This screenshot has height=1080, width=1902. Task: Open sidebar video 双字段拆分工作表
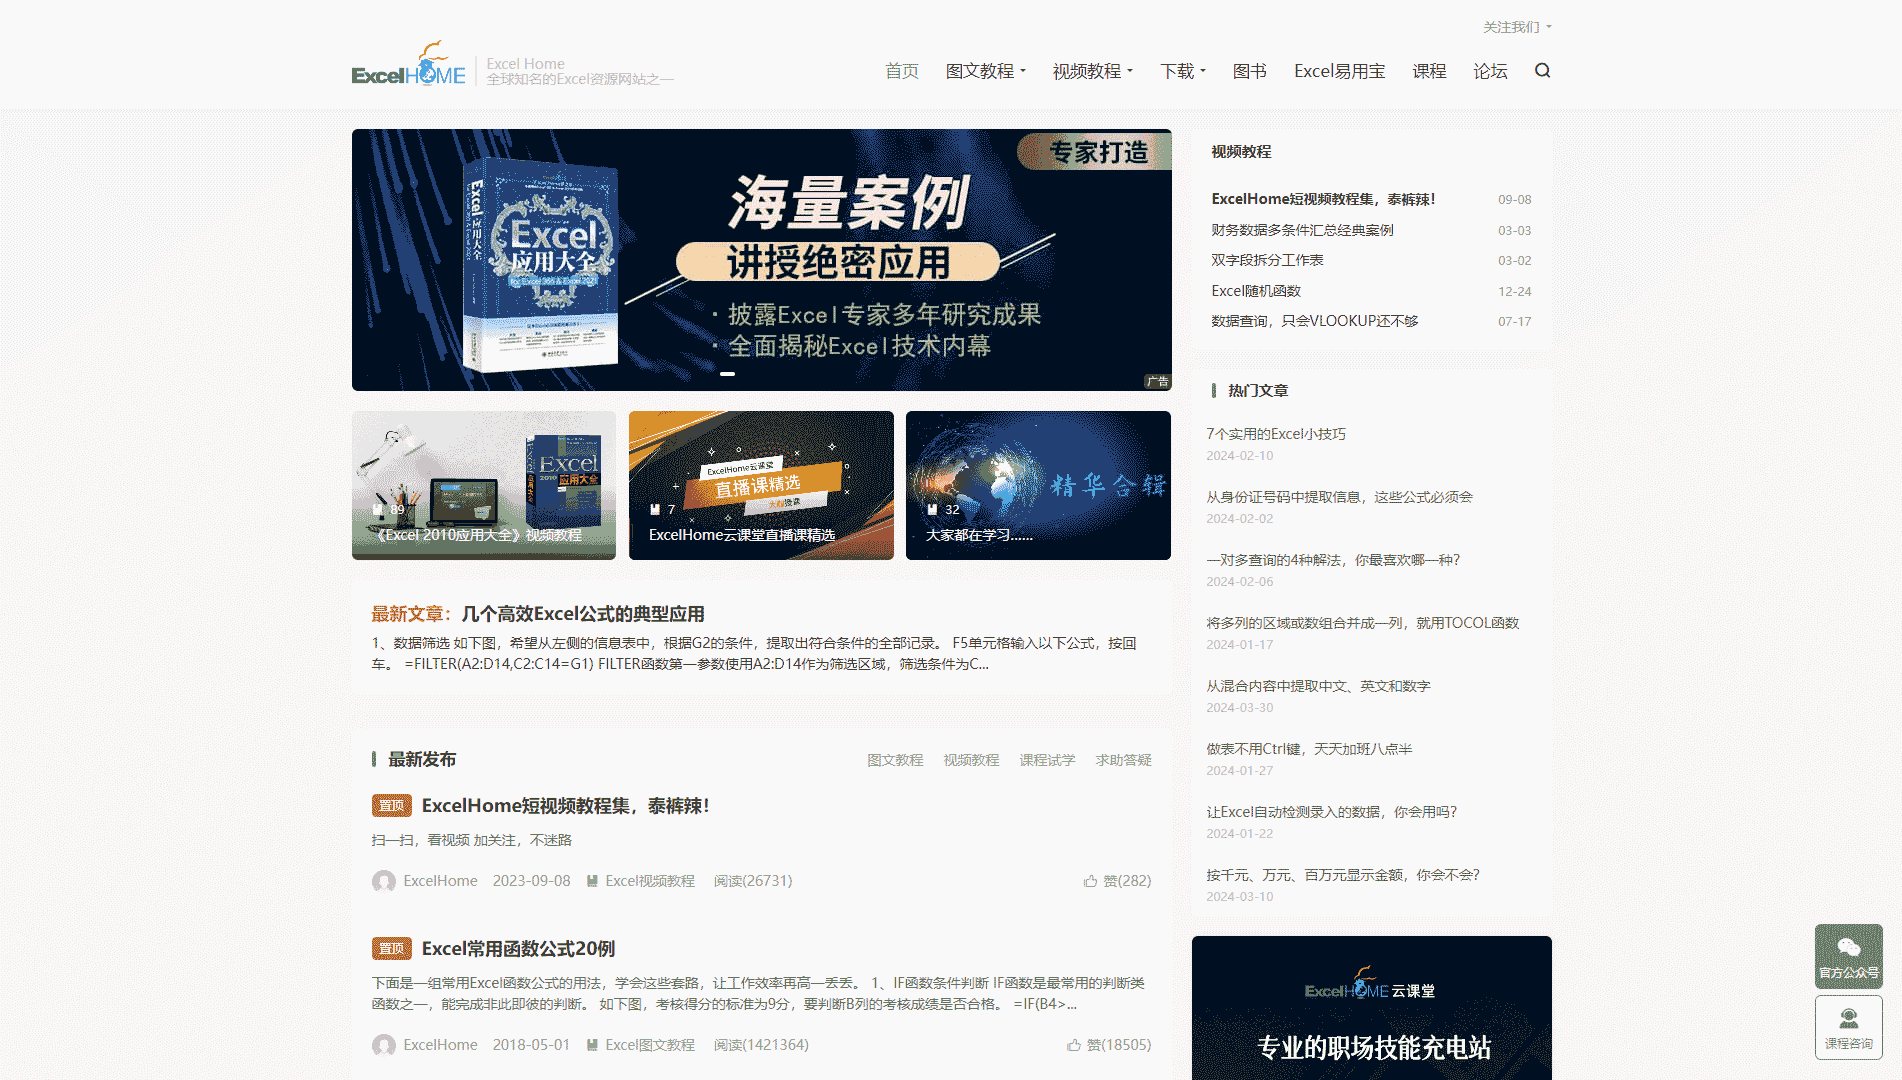pyautogui.click(x=1267, y=260)
